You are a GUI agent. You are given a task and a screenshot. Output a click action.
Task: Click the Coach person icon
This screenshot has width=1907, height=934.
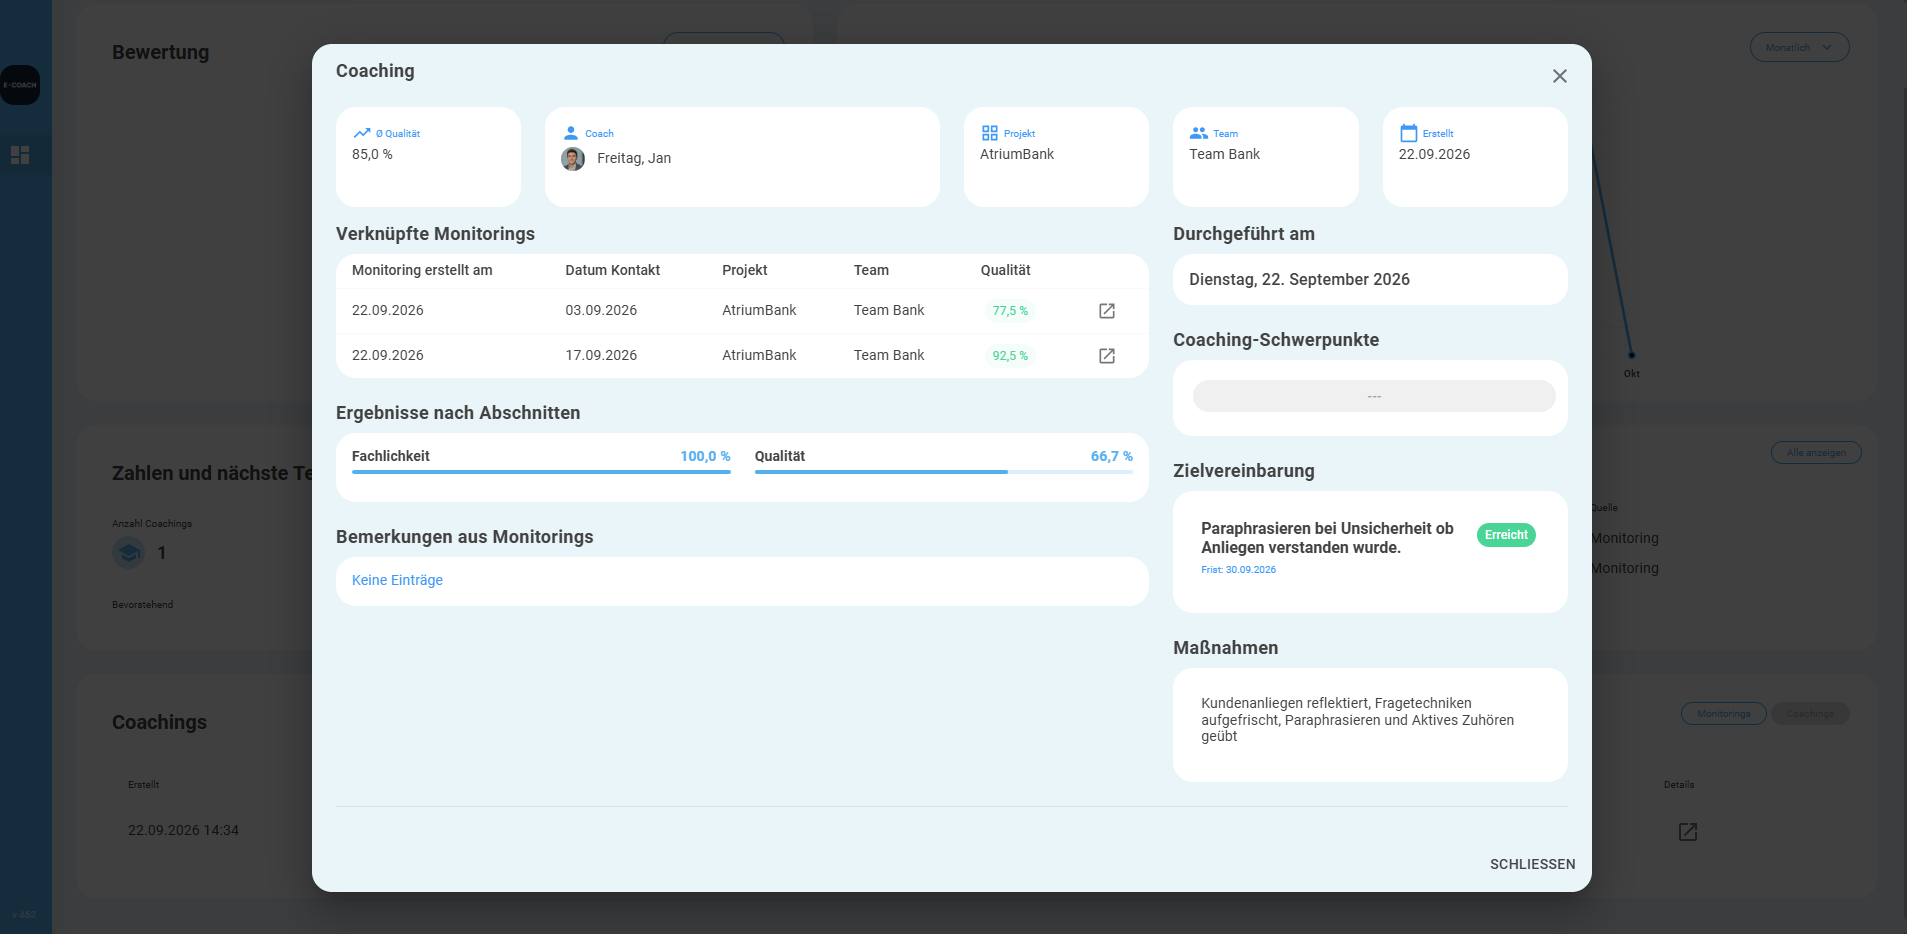click(571, 133)
